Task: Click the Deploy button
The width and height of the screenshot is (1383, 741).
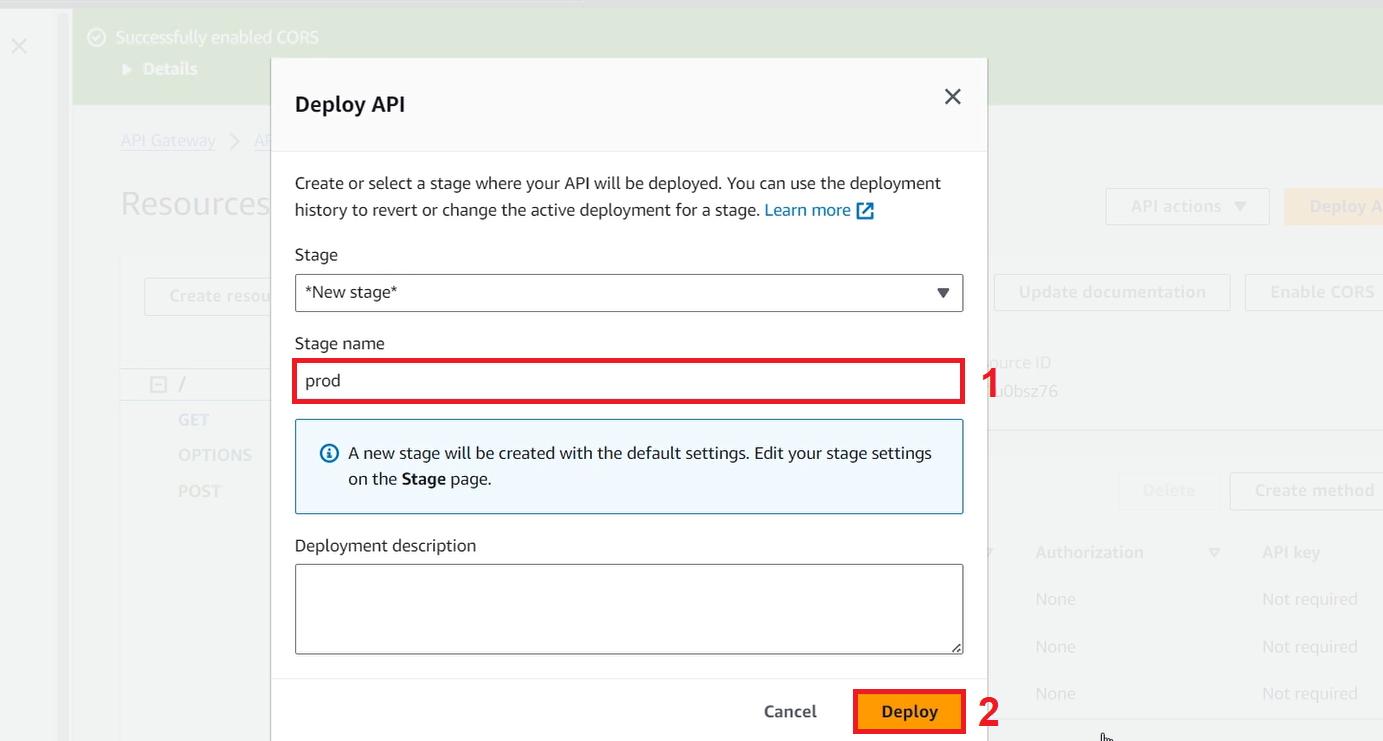Action: click(x=908, y=711)
